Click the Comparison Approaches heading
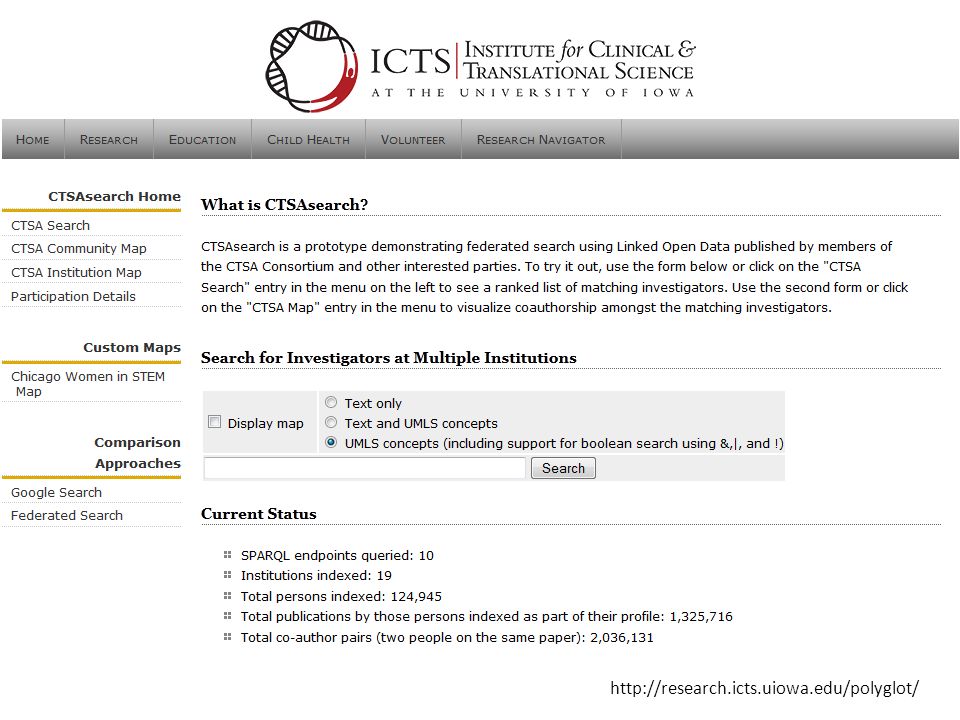The image size is (960, 720). pos(137,453)
